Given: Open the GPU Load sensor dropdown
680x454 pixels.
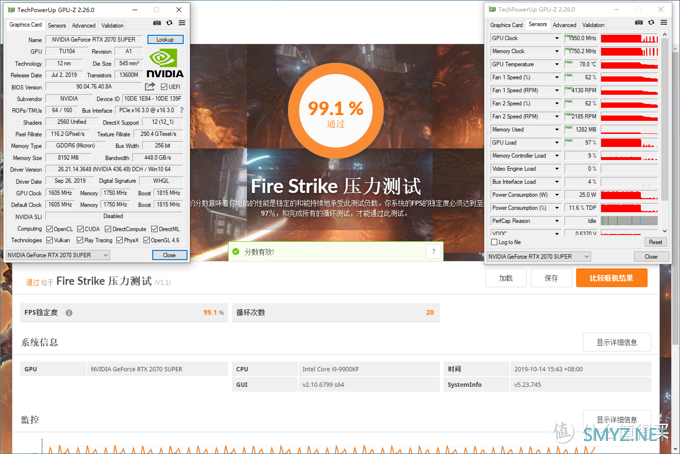Looking at the screenshot, I should (x=557, y=142).
